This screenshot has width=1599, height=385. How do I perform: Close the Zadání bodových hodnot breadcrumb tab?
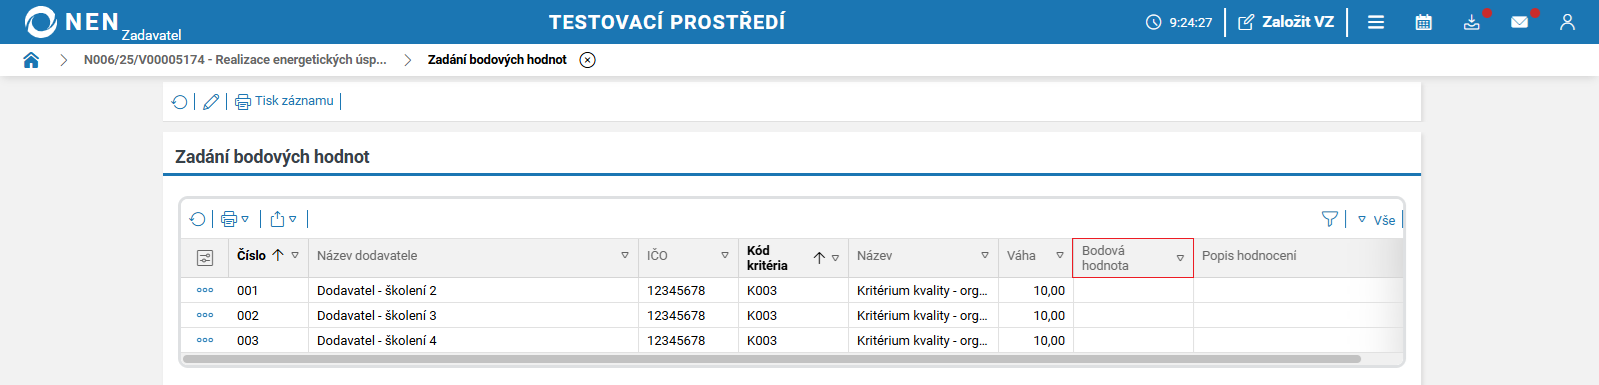pyautogui.click(x=588, y=60)
